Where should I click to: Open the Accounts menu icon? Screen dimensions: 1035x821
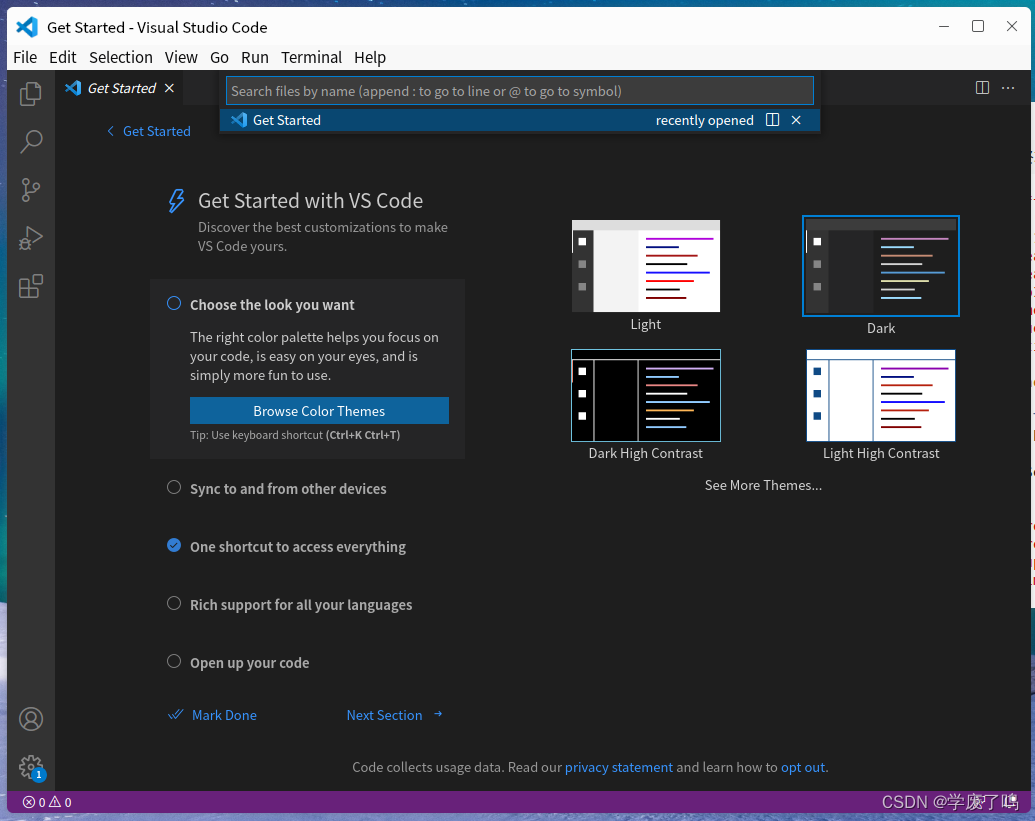(30, 719)
